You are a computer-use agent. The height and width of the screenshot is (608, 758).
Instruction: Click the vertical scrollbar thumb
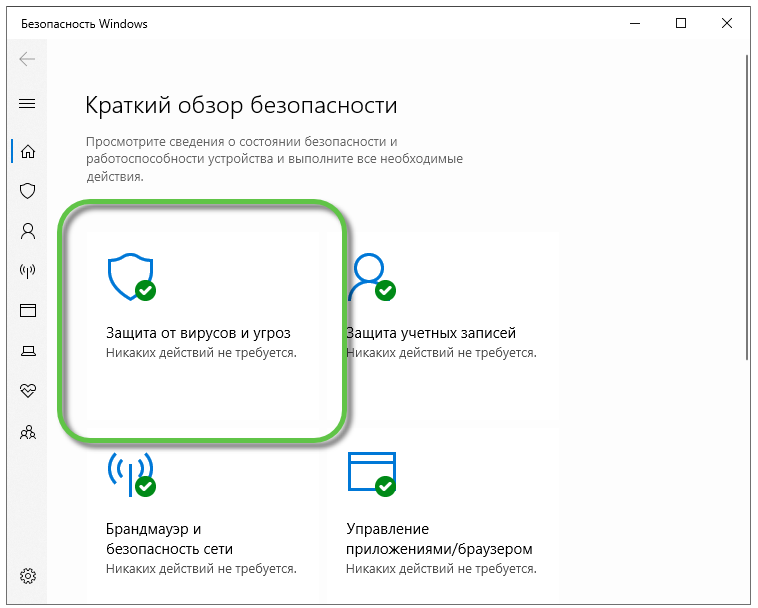[x=747, y=208]
